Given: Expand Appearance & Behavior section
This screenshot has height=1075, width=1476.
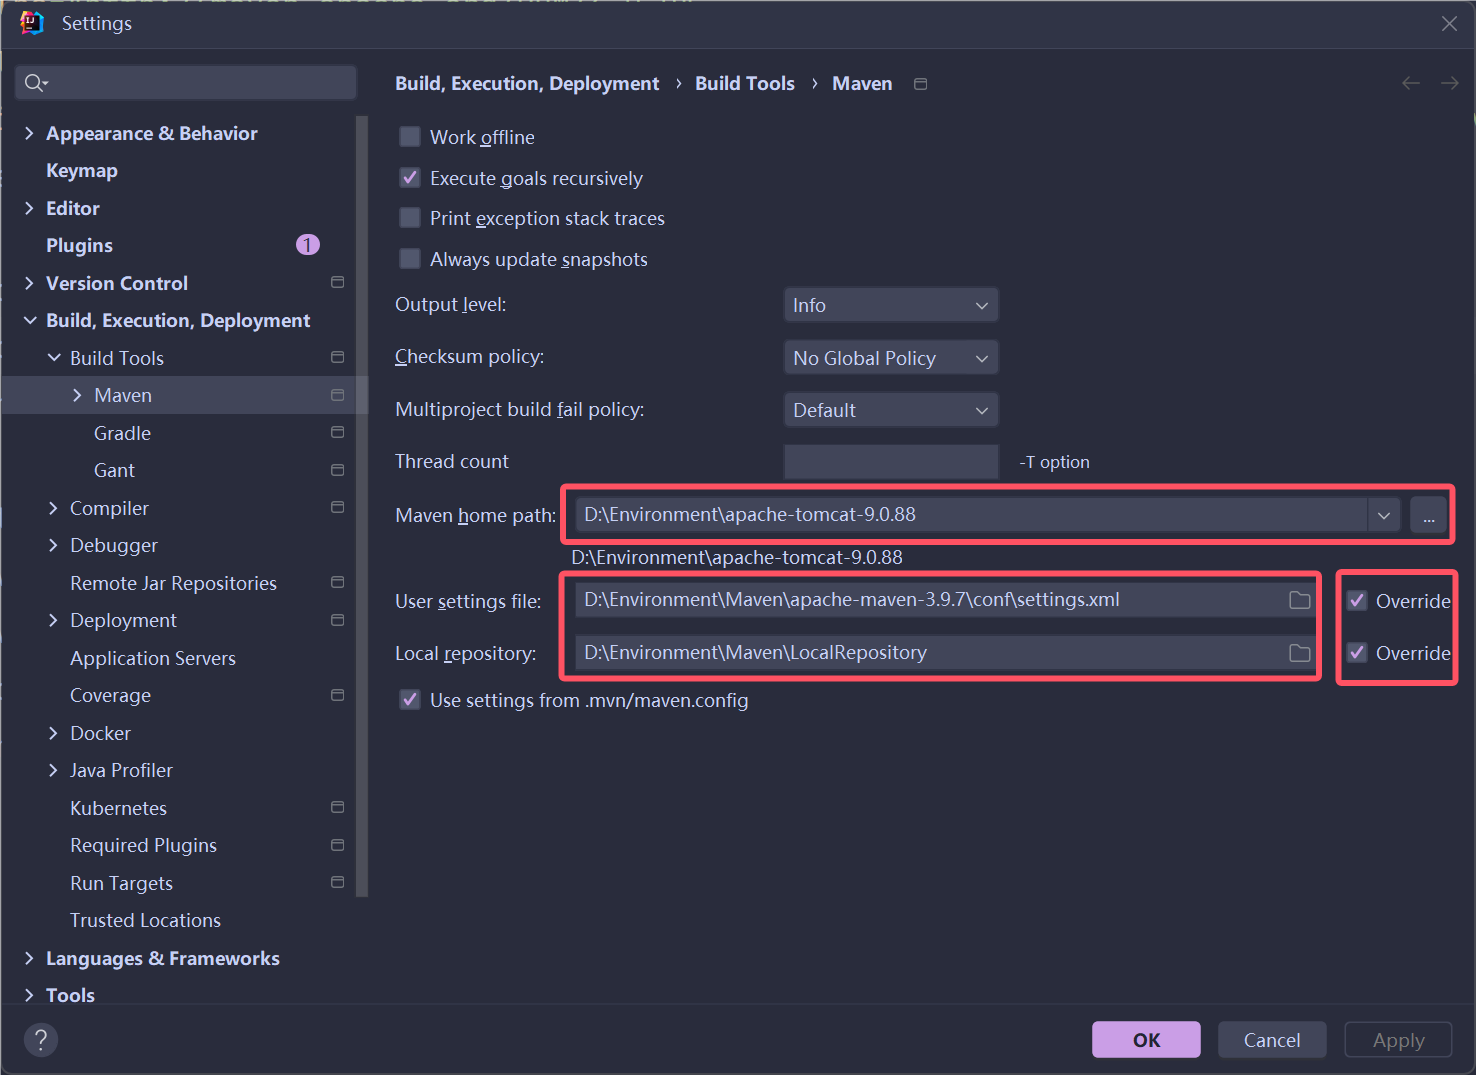Looking at the screenshot, I should click(x=29, y=133).
